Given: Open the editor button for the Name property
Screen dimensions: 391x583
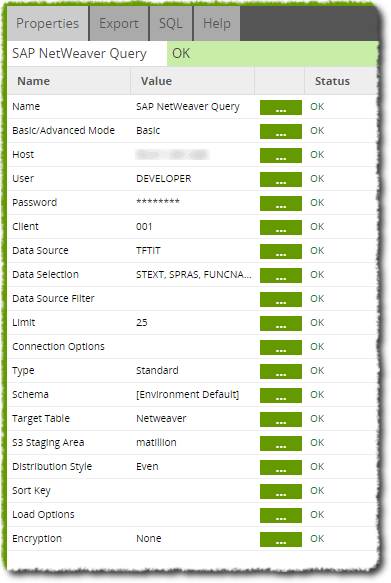Looking at the screenshot, I should coord(281,107).
